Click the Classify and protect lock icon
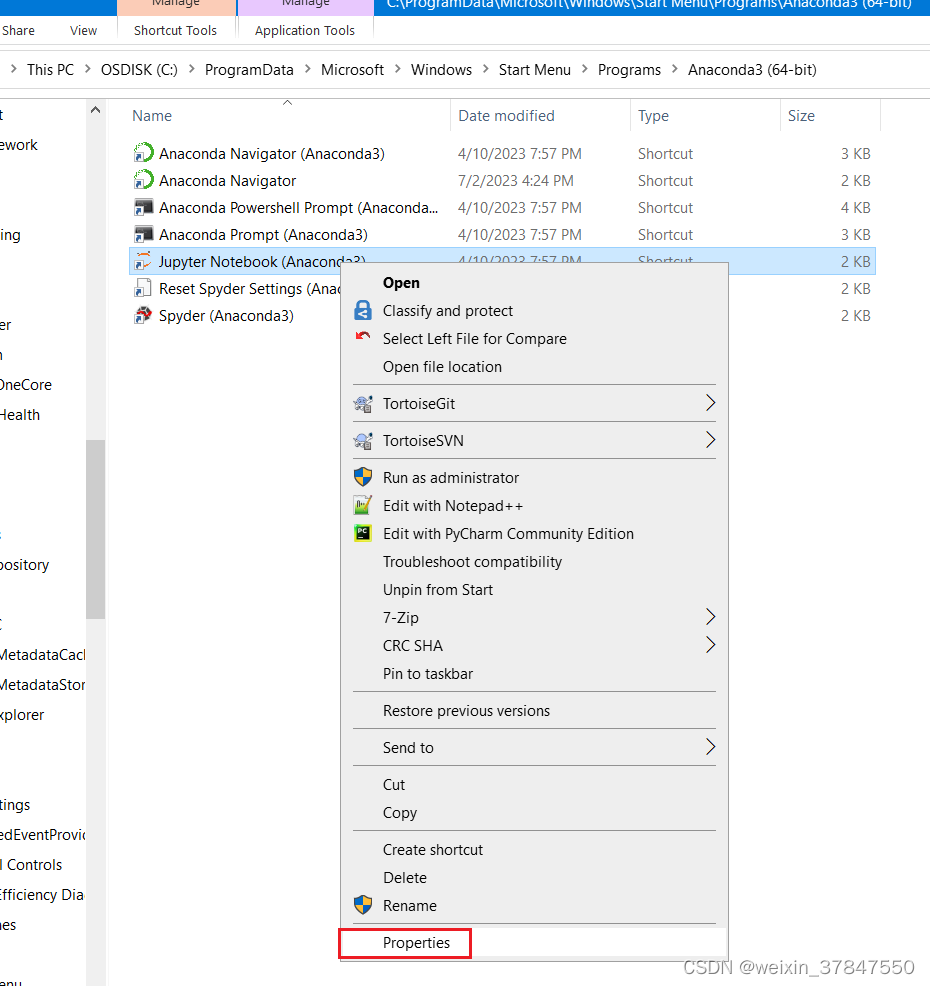 363,310
